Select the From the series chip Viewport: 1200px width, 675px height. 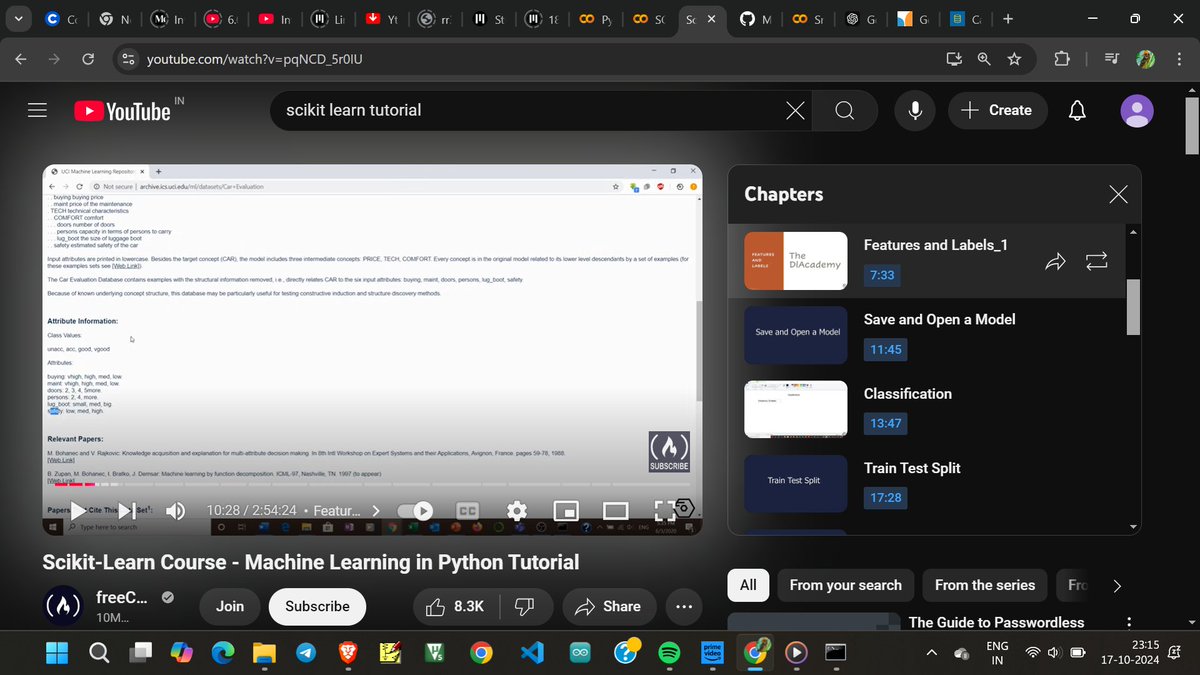pyautogui.click(x=985, y=585)
